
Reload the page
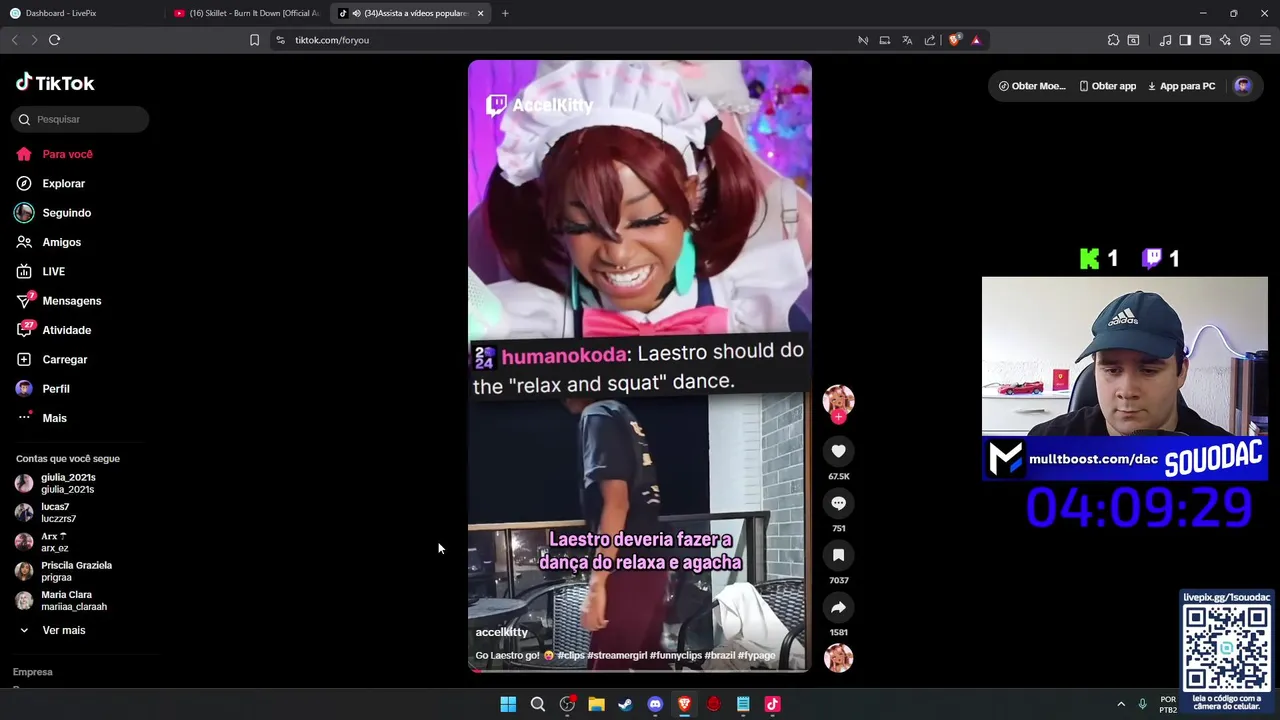pyautogui.click(x=54, y=40)
